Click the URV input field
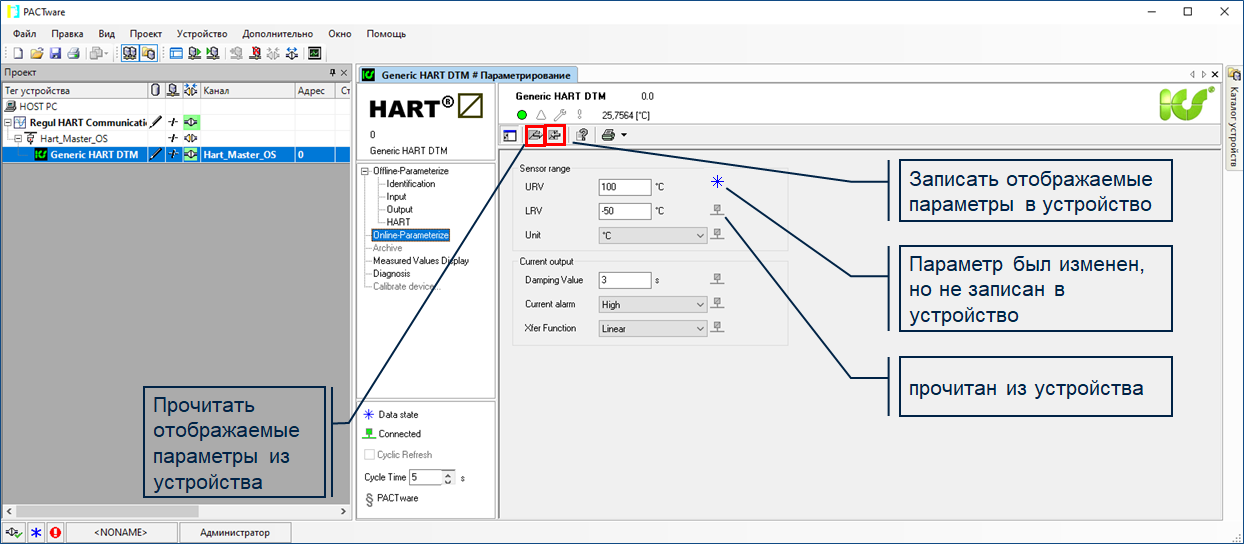 [x=624, y=187]
